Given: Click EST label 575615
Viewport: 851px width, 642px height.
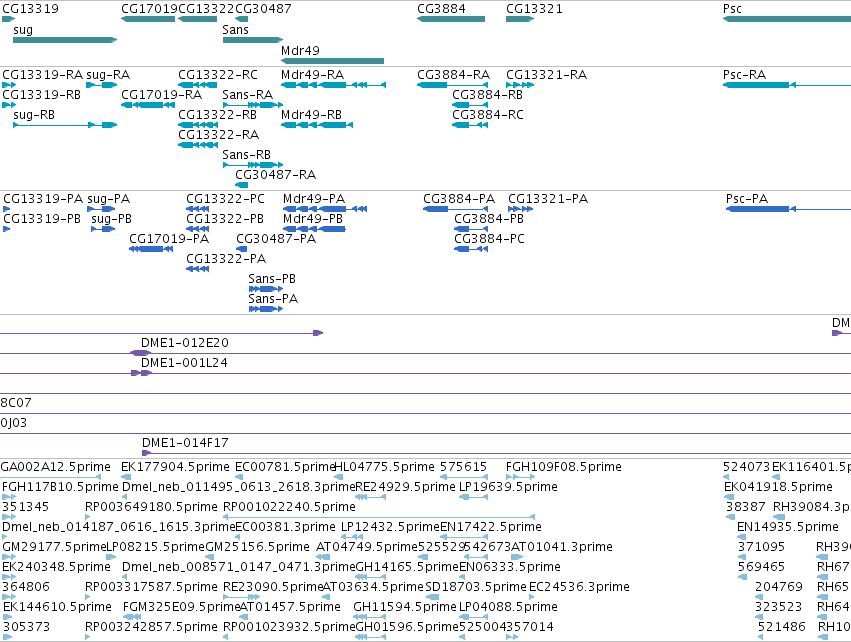Looking at the screenshot, I should pyautogui.click(x=463, y=467).
